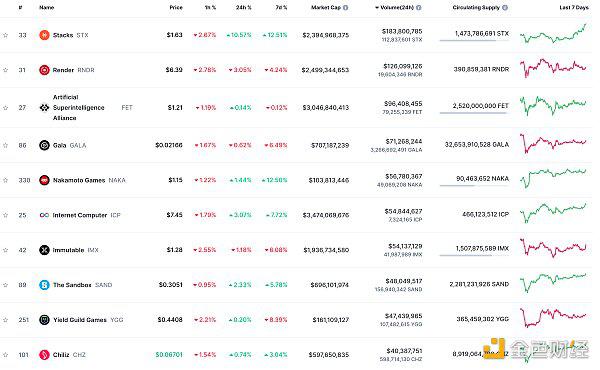Sort by 24h % column header
The image size is (600, 370).
pyautogui.click(x=243, y=8)
